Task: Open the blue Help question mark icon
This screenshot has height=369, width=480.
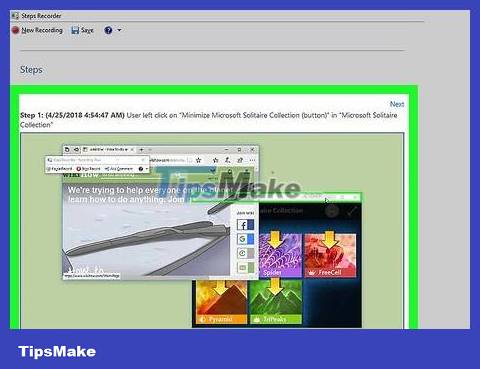Action: coord(108,30)
